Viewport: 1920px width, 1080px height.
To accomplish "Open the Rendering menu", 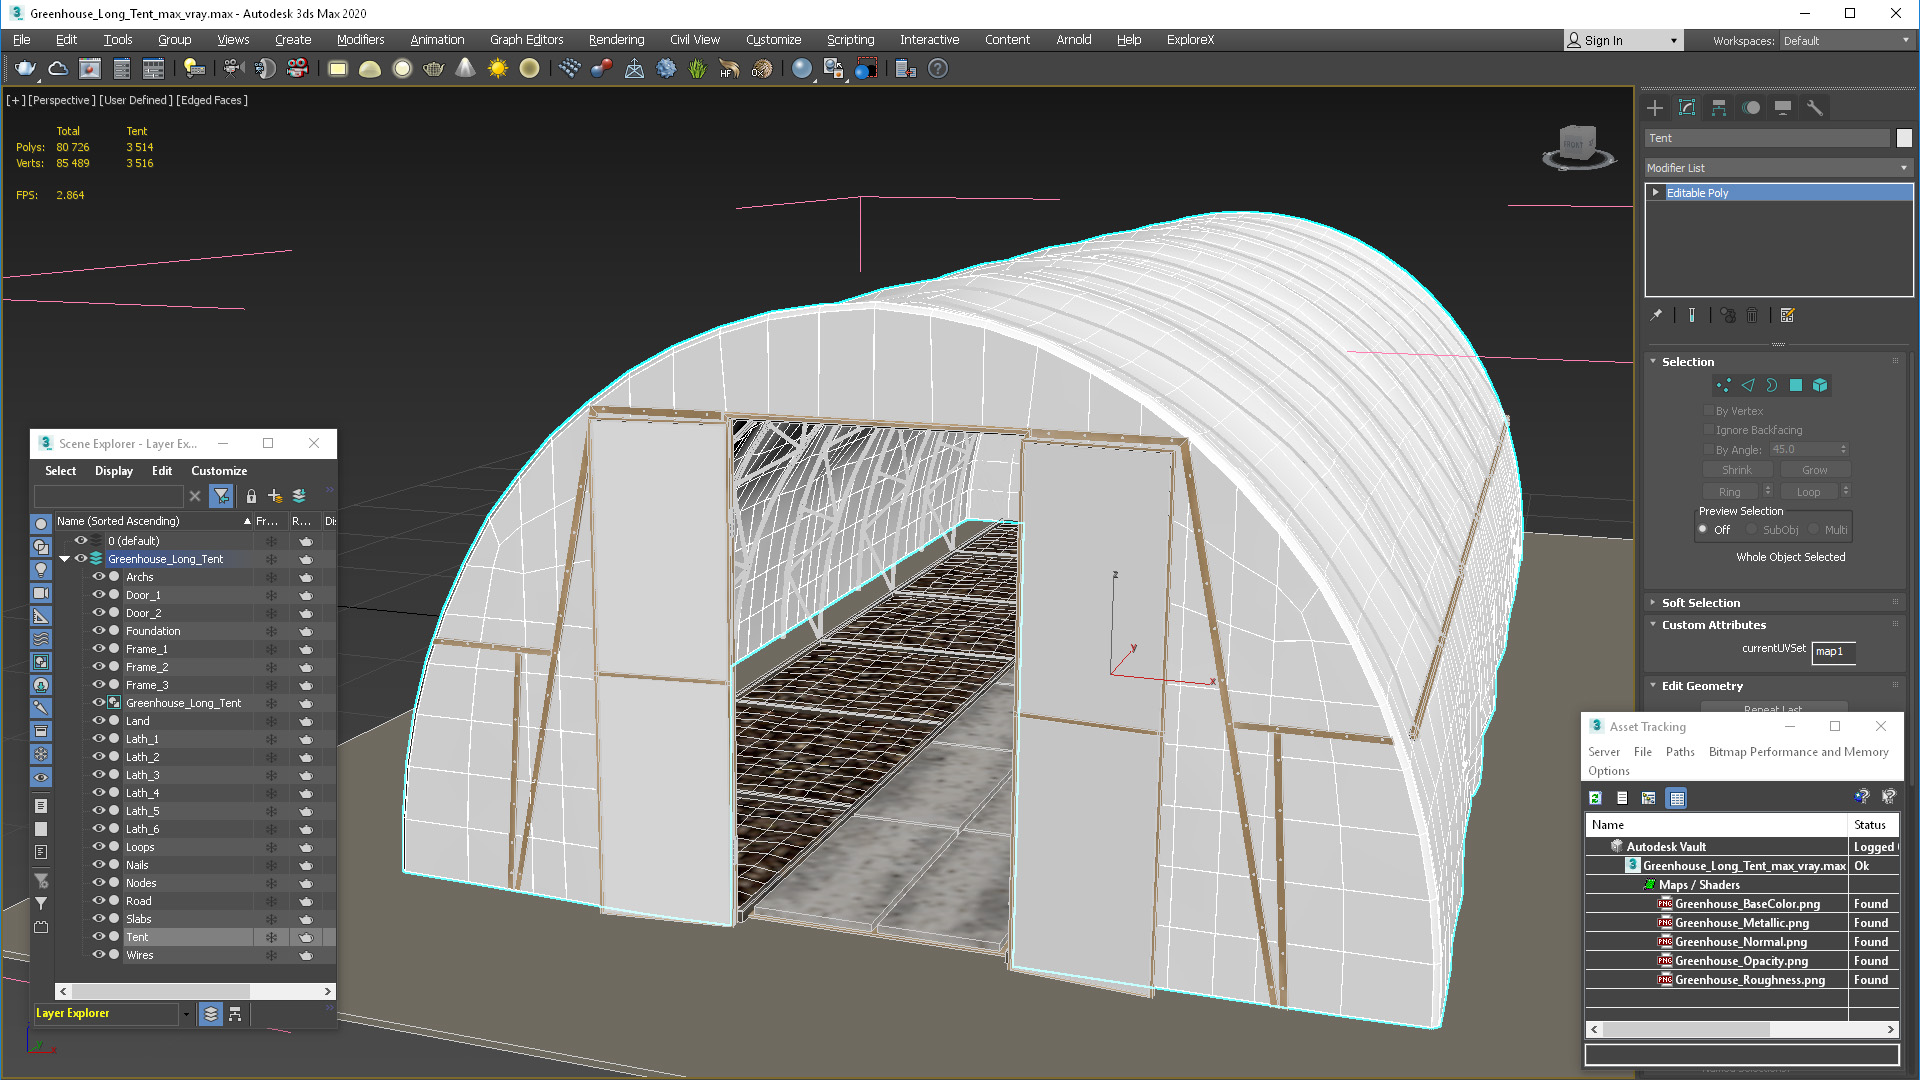I will point(615,40).
